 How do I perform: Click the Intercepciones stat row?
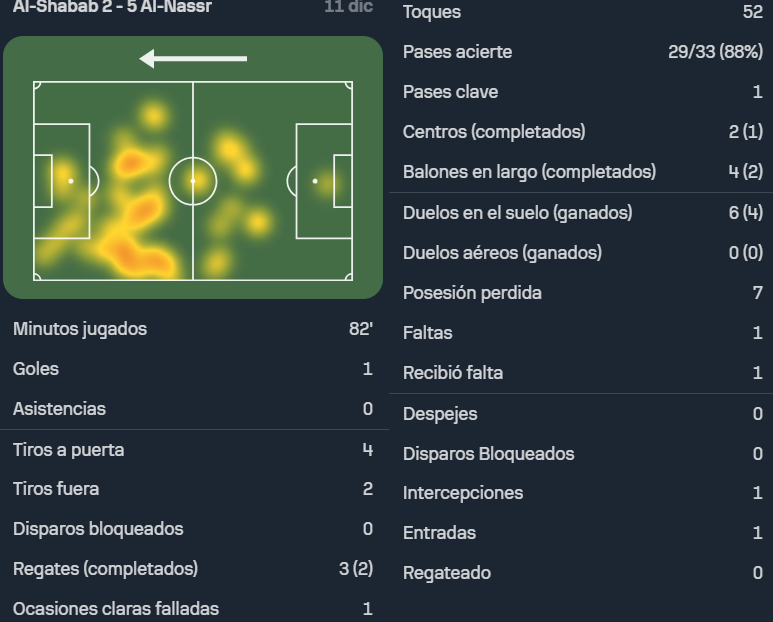[x=583, y=493]
